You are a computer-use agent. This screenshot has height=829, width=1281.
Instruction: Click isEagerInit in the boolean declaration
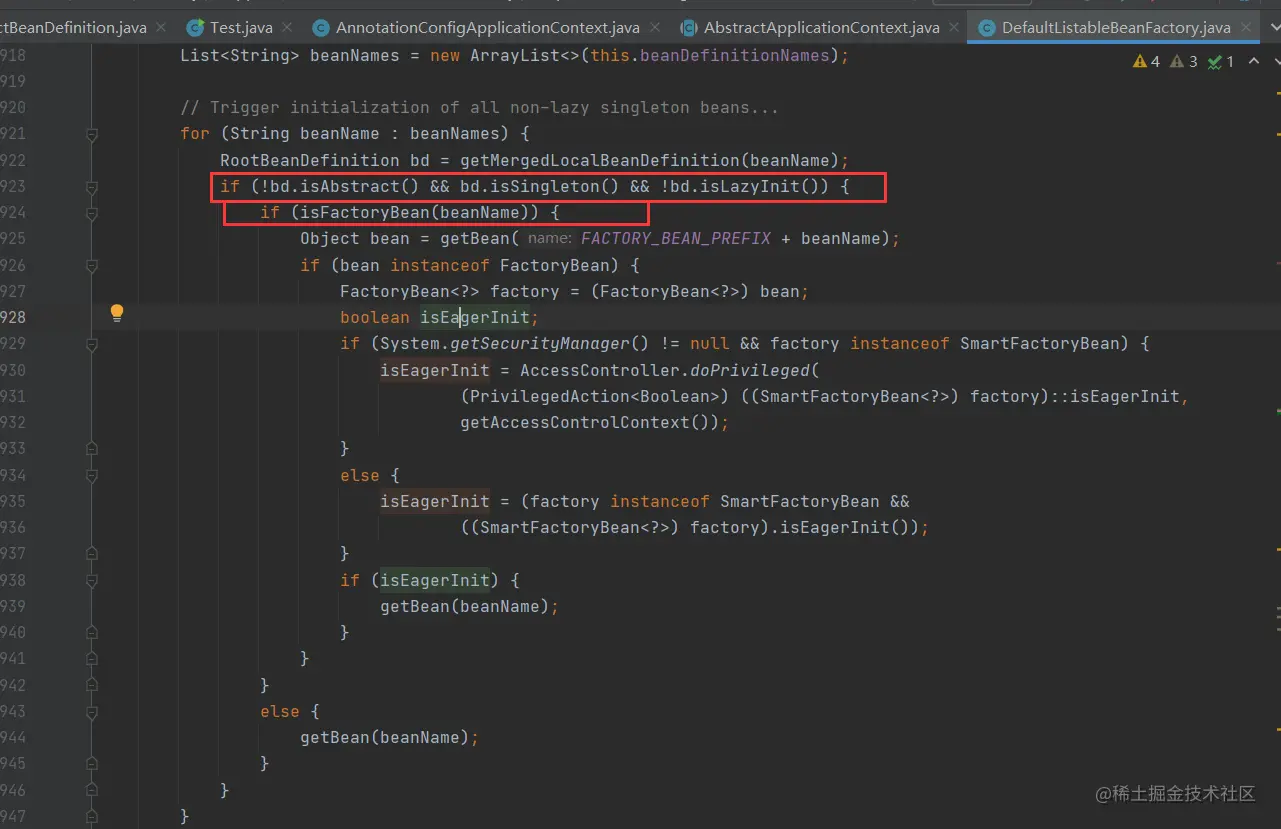[x=475, y=317]
